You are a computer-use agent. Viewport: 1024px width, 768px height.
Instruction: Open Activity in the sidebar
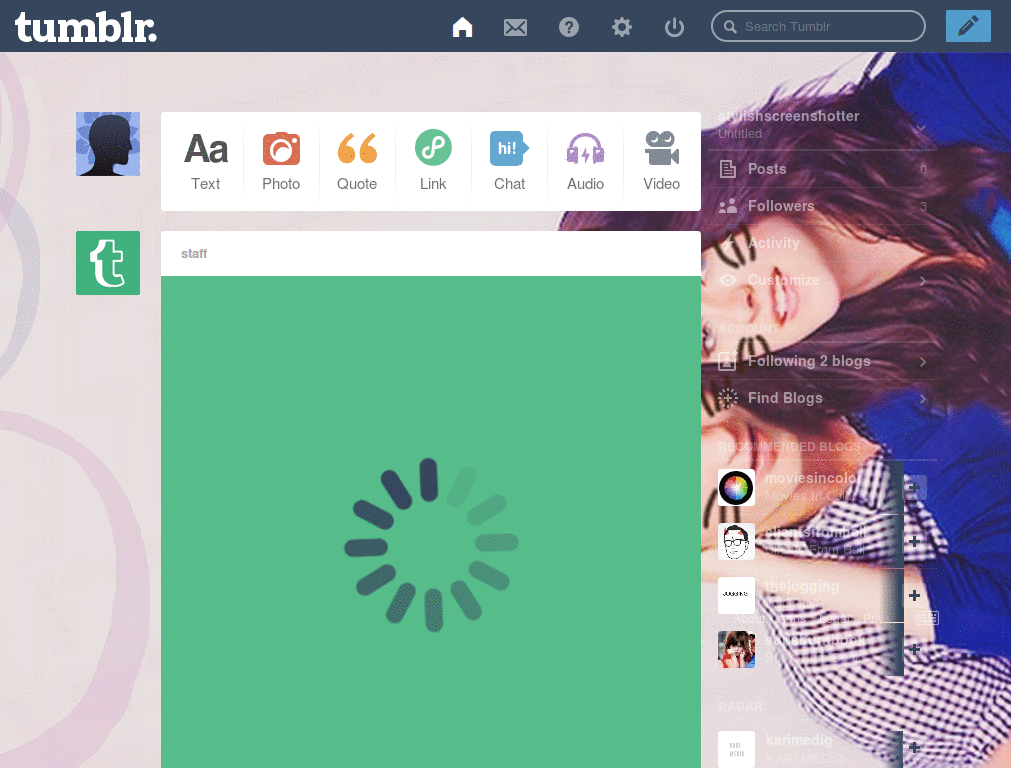coord(823,243)
